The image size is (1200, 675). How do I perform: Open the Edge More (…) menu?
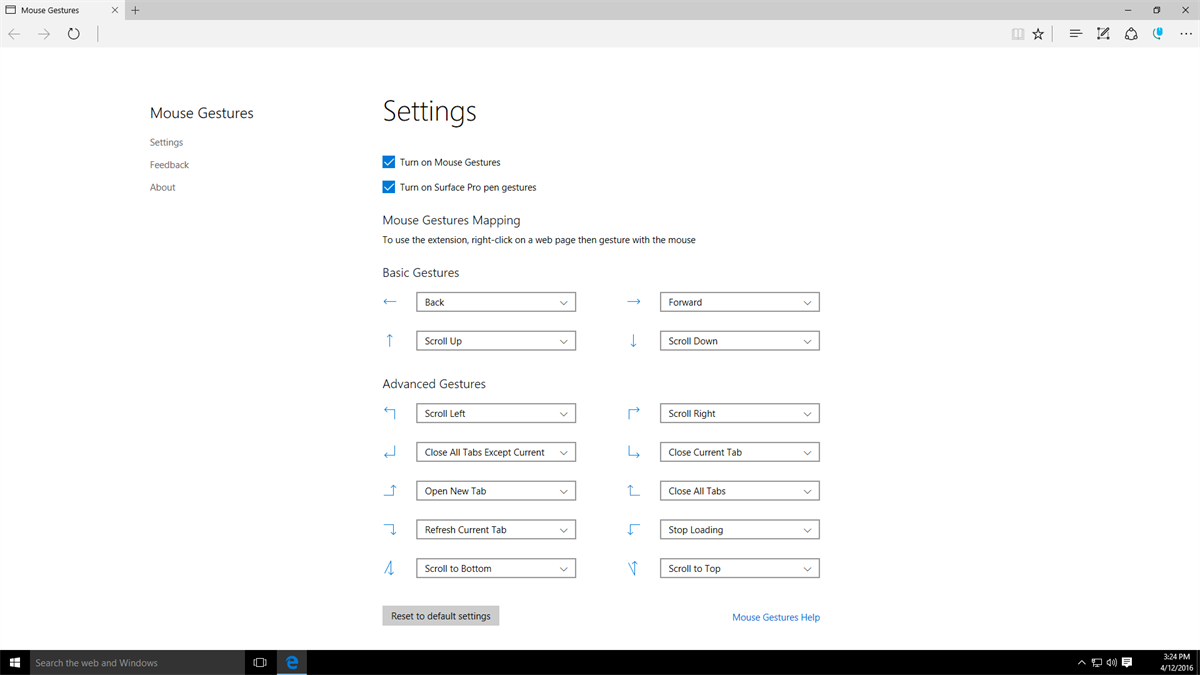1186,34
